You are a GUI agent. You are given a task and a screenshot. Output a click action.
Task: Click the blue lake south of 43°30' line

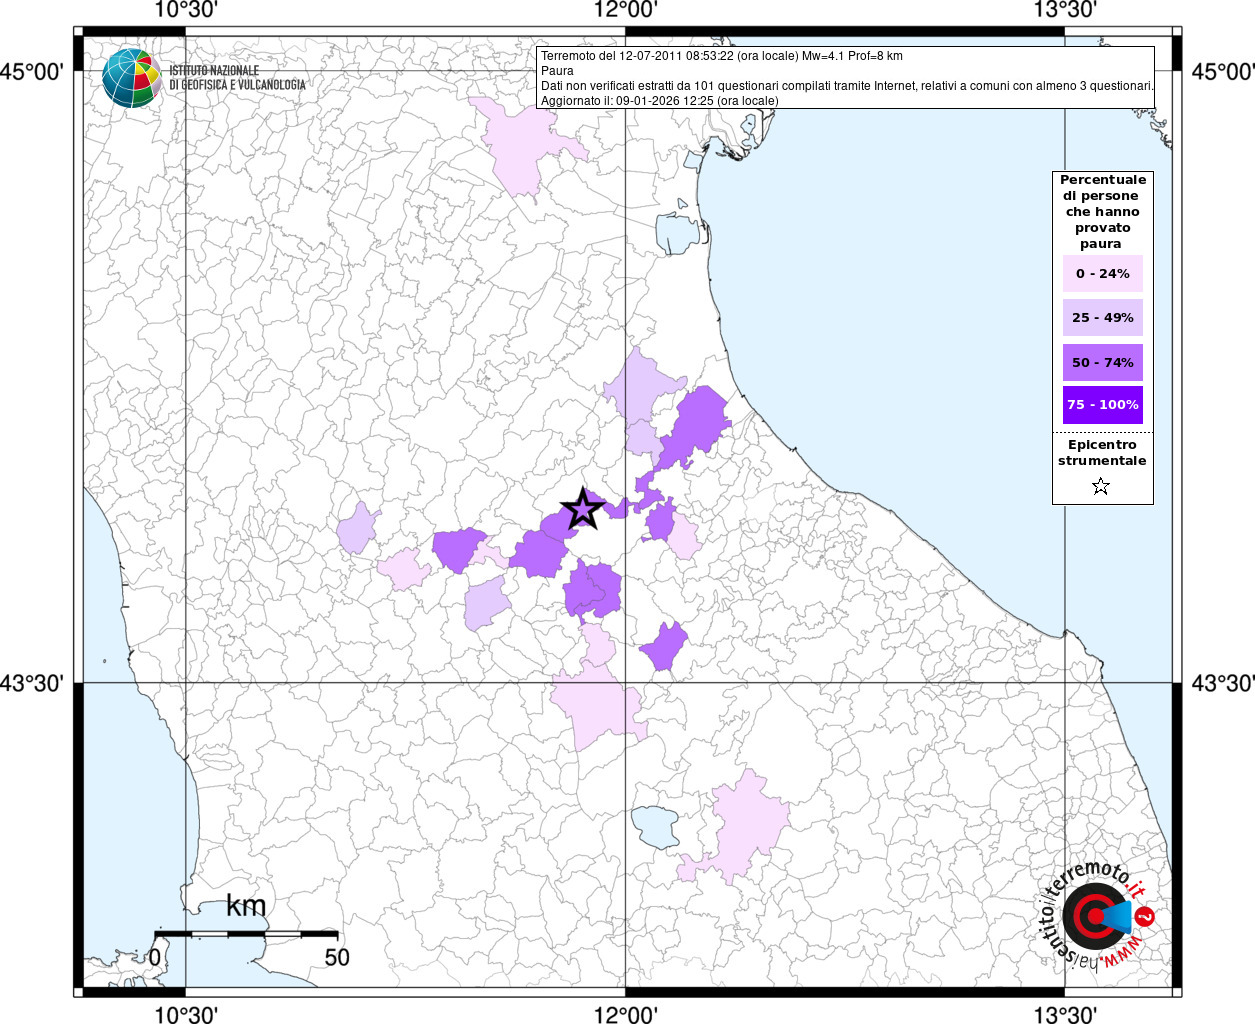coord(656,826)
